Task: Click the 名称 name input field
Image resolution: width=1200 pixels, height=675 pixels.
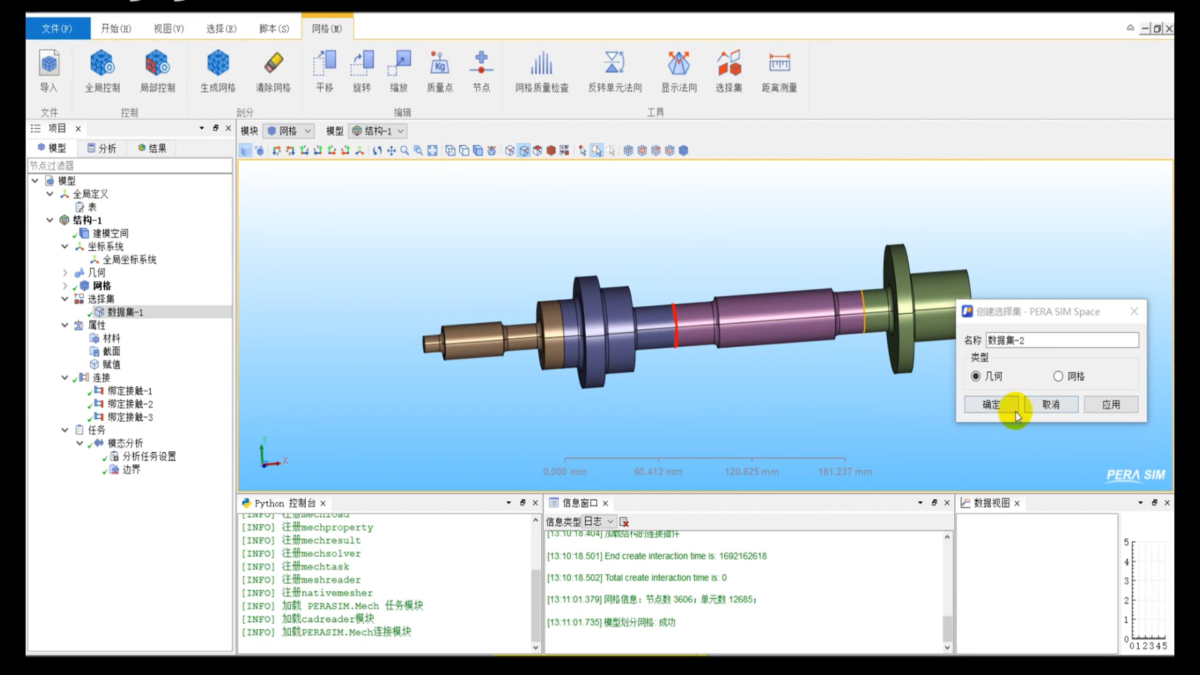Action: 1062,340
